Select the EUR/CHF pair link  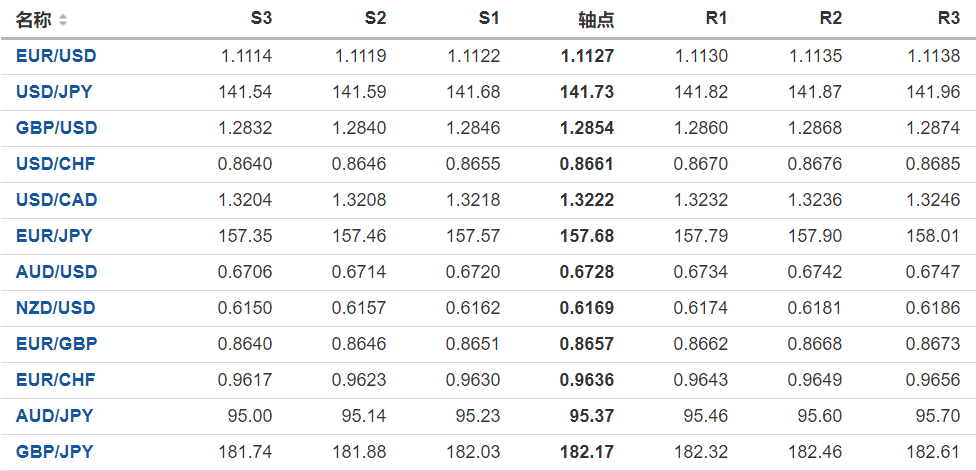55,380
